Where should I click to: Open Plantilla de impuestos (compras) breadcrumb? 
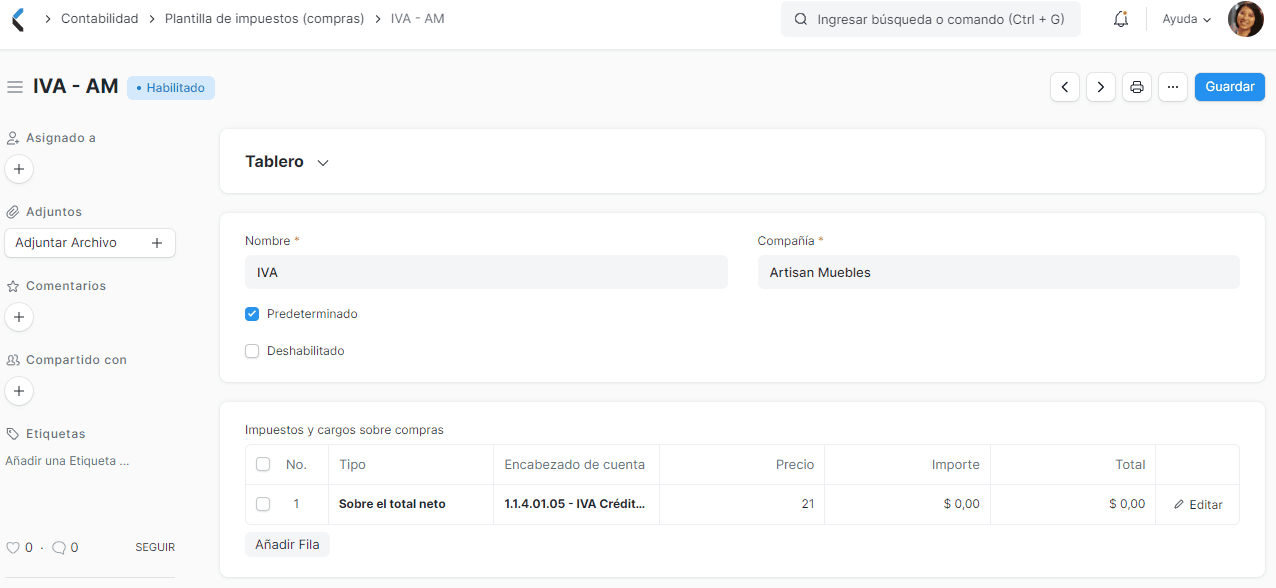264,19
